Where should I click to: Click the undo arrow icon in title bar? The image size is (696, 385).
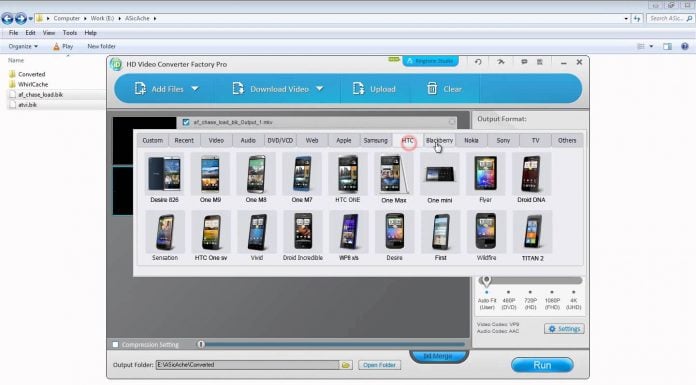478,62
